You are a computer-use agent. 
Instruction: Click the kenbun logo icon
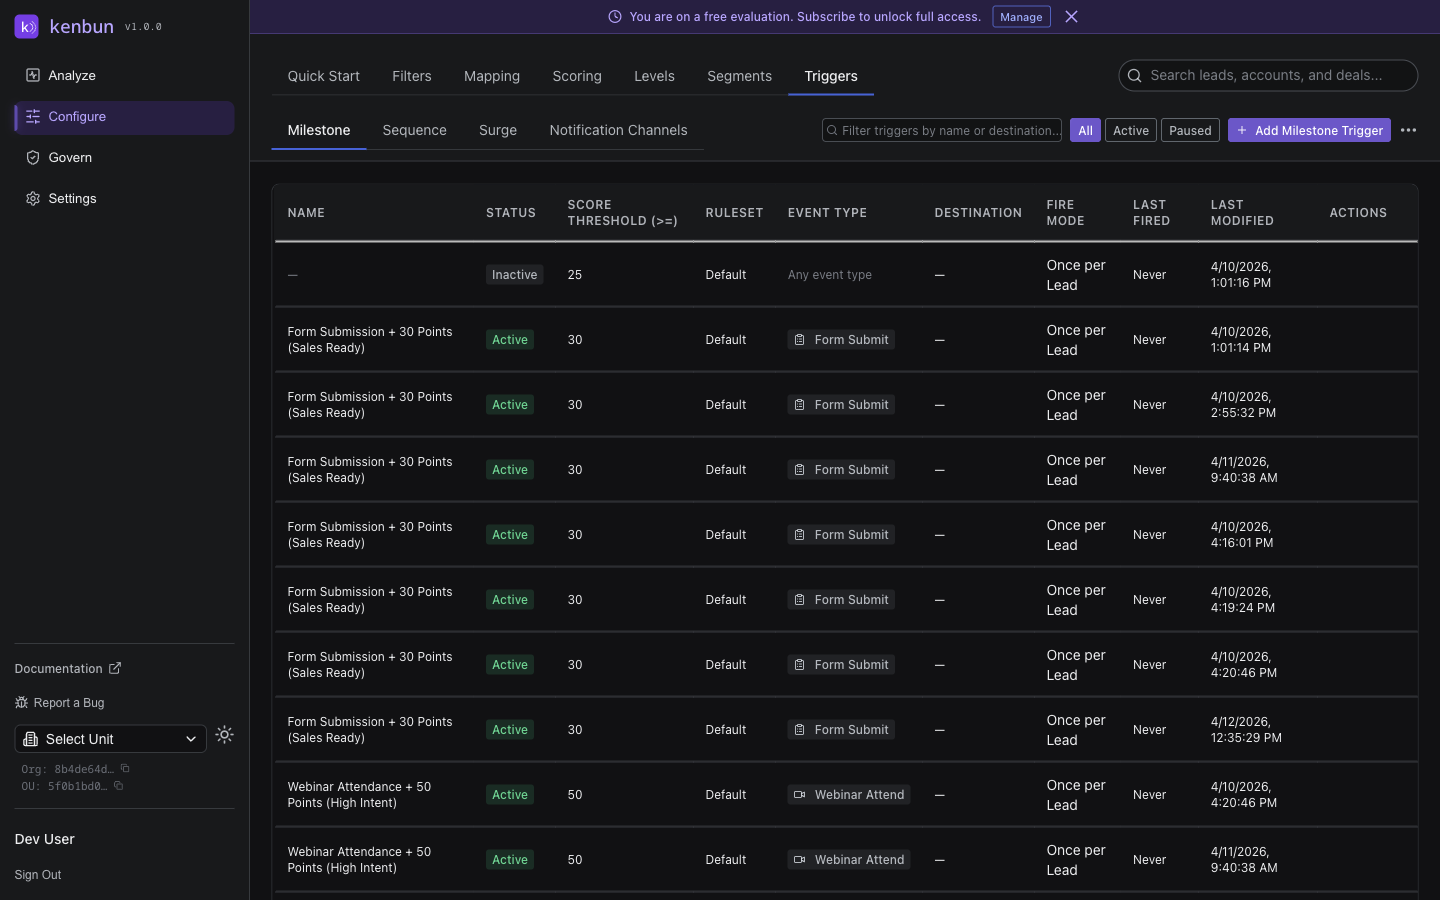click(27, 27)
